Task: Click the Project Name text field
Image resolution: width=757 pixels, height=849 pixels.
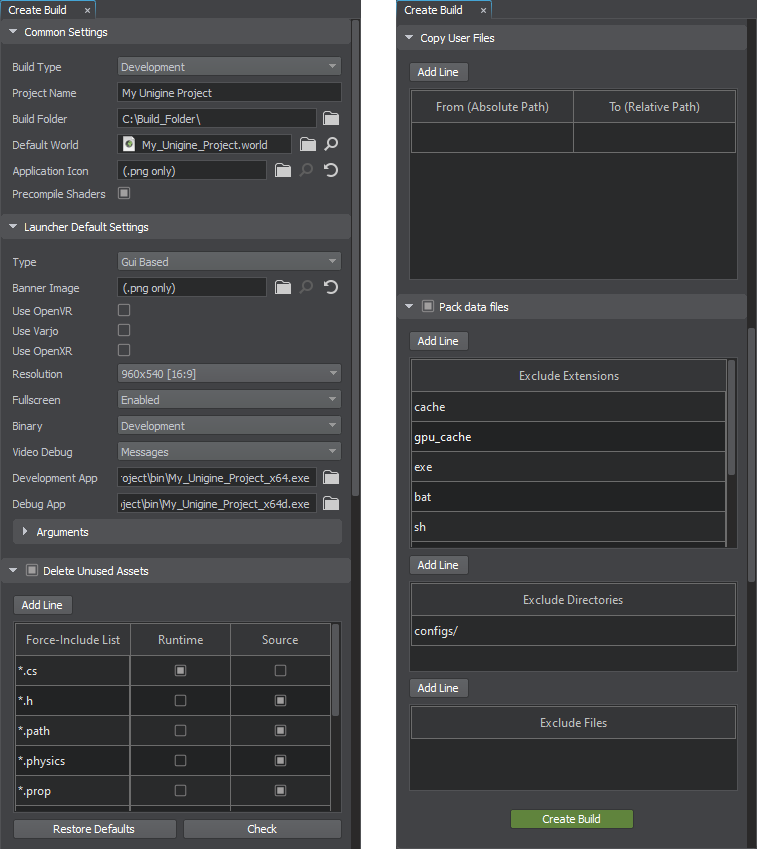Action: pos(229,93)
